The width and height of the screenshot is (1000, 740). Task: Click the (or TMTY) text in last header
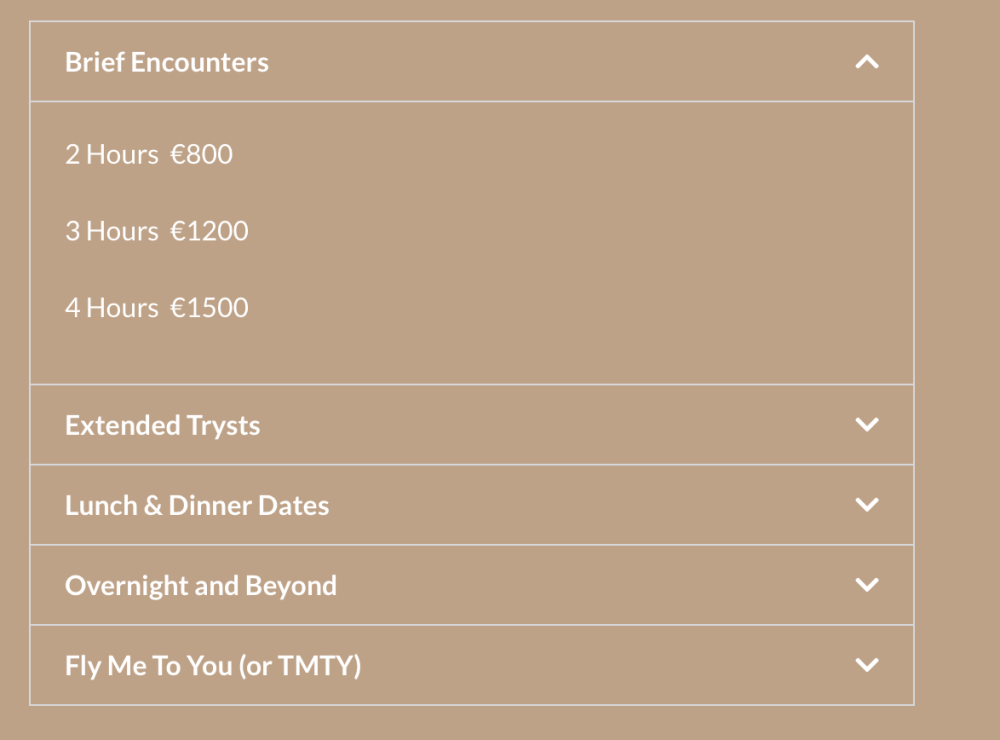coord(300,666)
